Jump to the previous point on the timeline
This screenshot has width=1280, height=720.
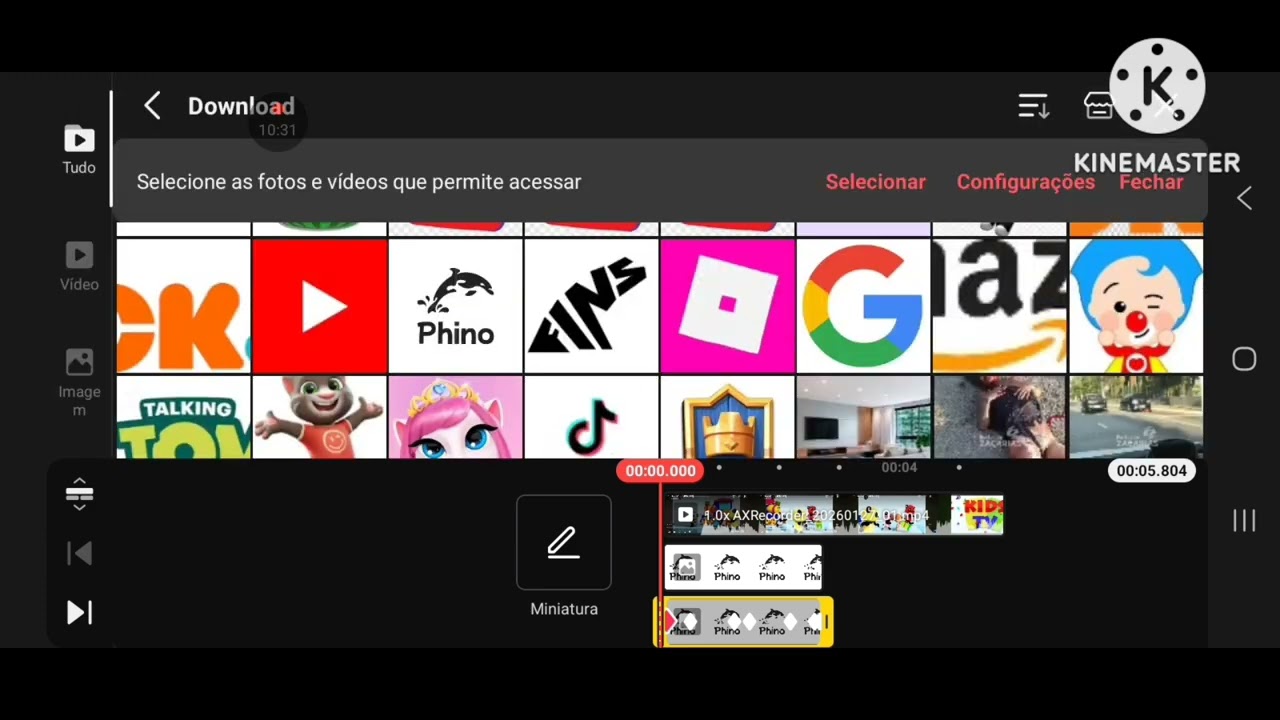pyautogui.click(x=79, y=554)
